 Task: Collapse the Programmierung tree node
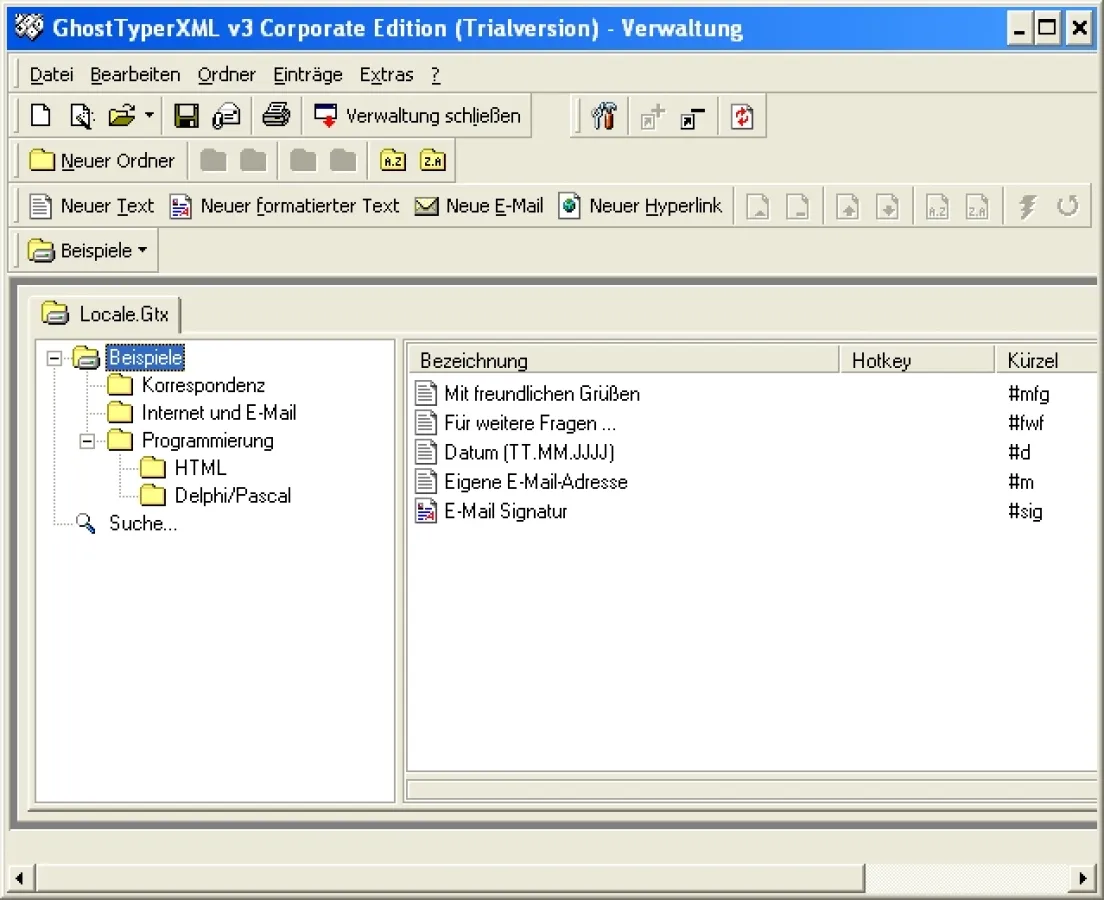(x=87, y=441)
